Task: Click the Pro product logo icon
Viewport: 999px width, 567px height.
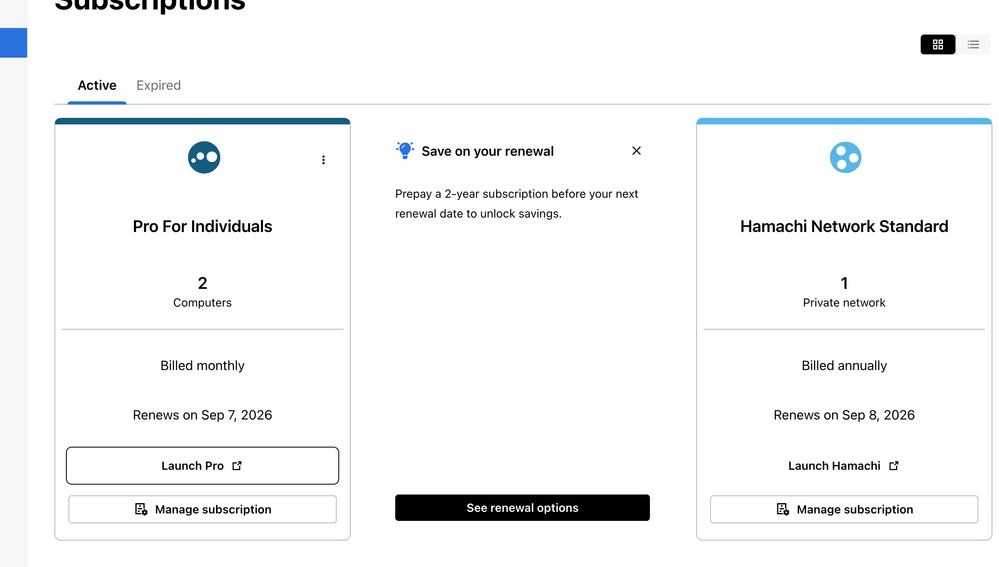Action: click(204, 157)
